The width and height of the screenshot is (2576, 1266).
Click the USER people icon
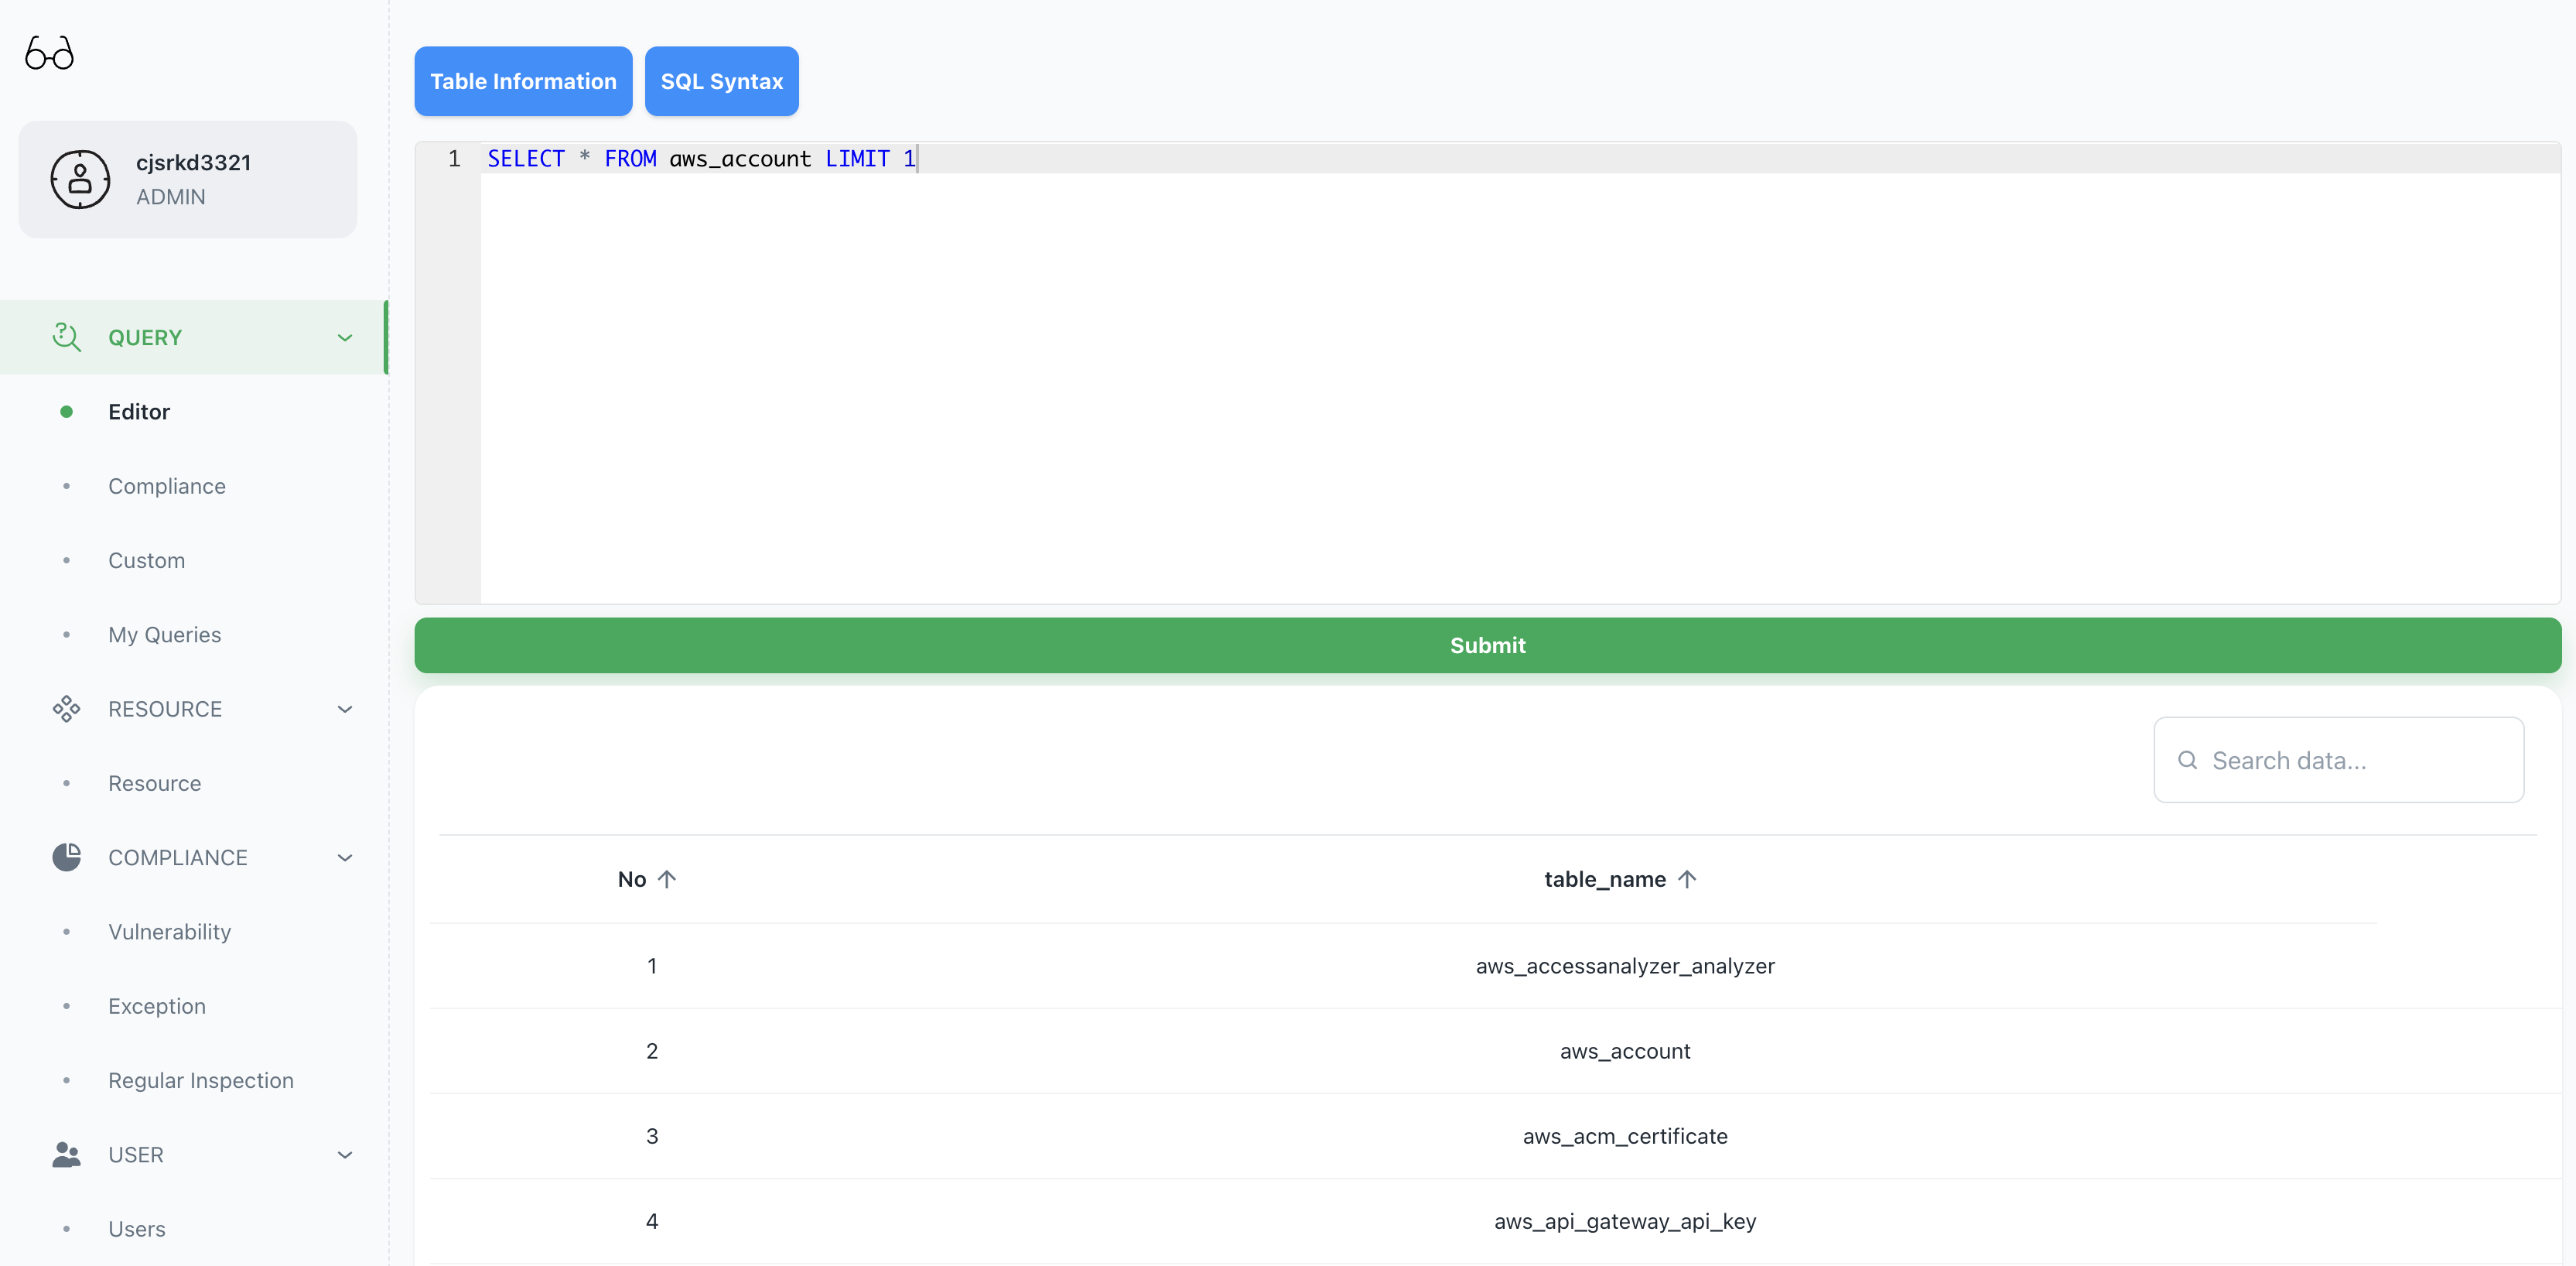tap(66, 1154)
